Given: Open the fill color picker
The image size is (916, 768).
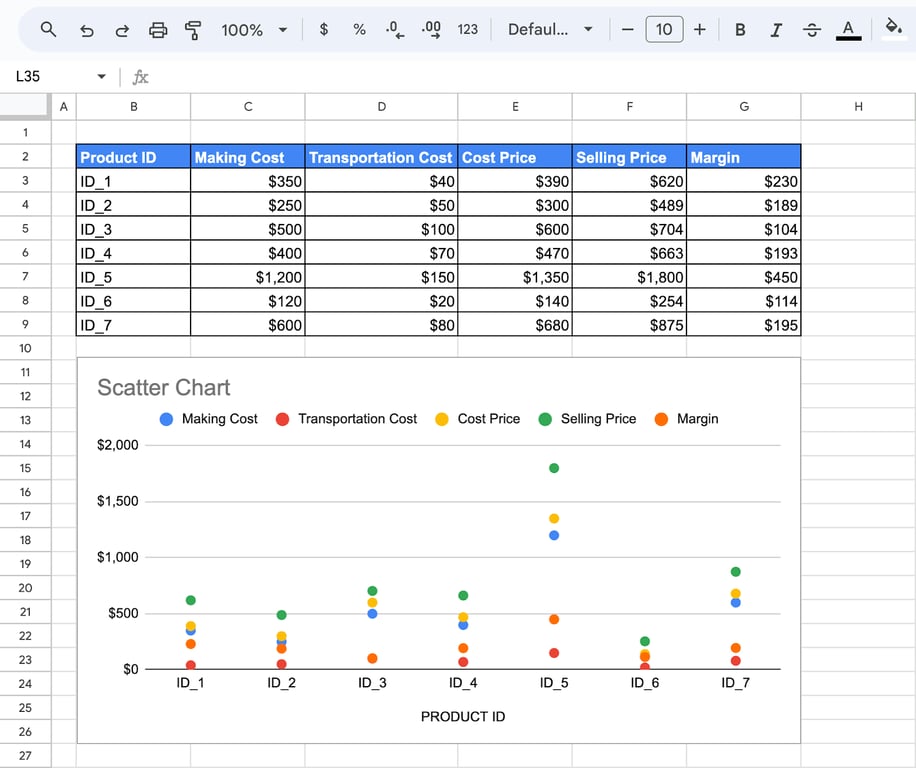Looking at the screenshot, I should [893, 28].
